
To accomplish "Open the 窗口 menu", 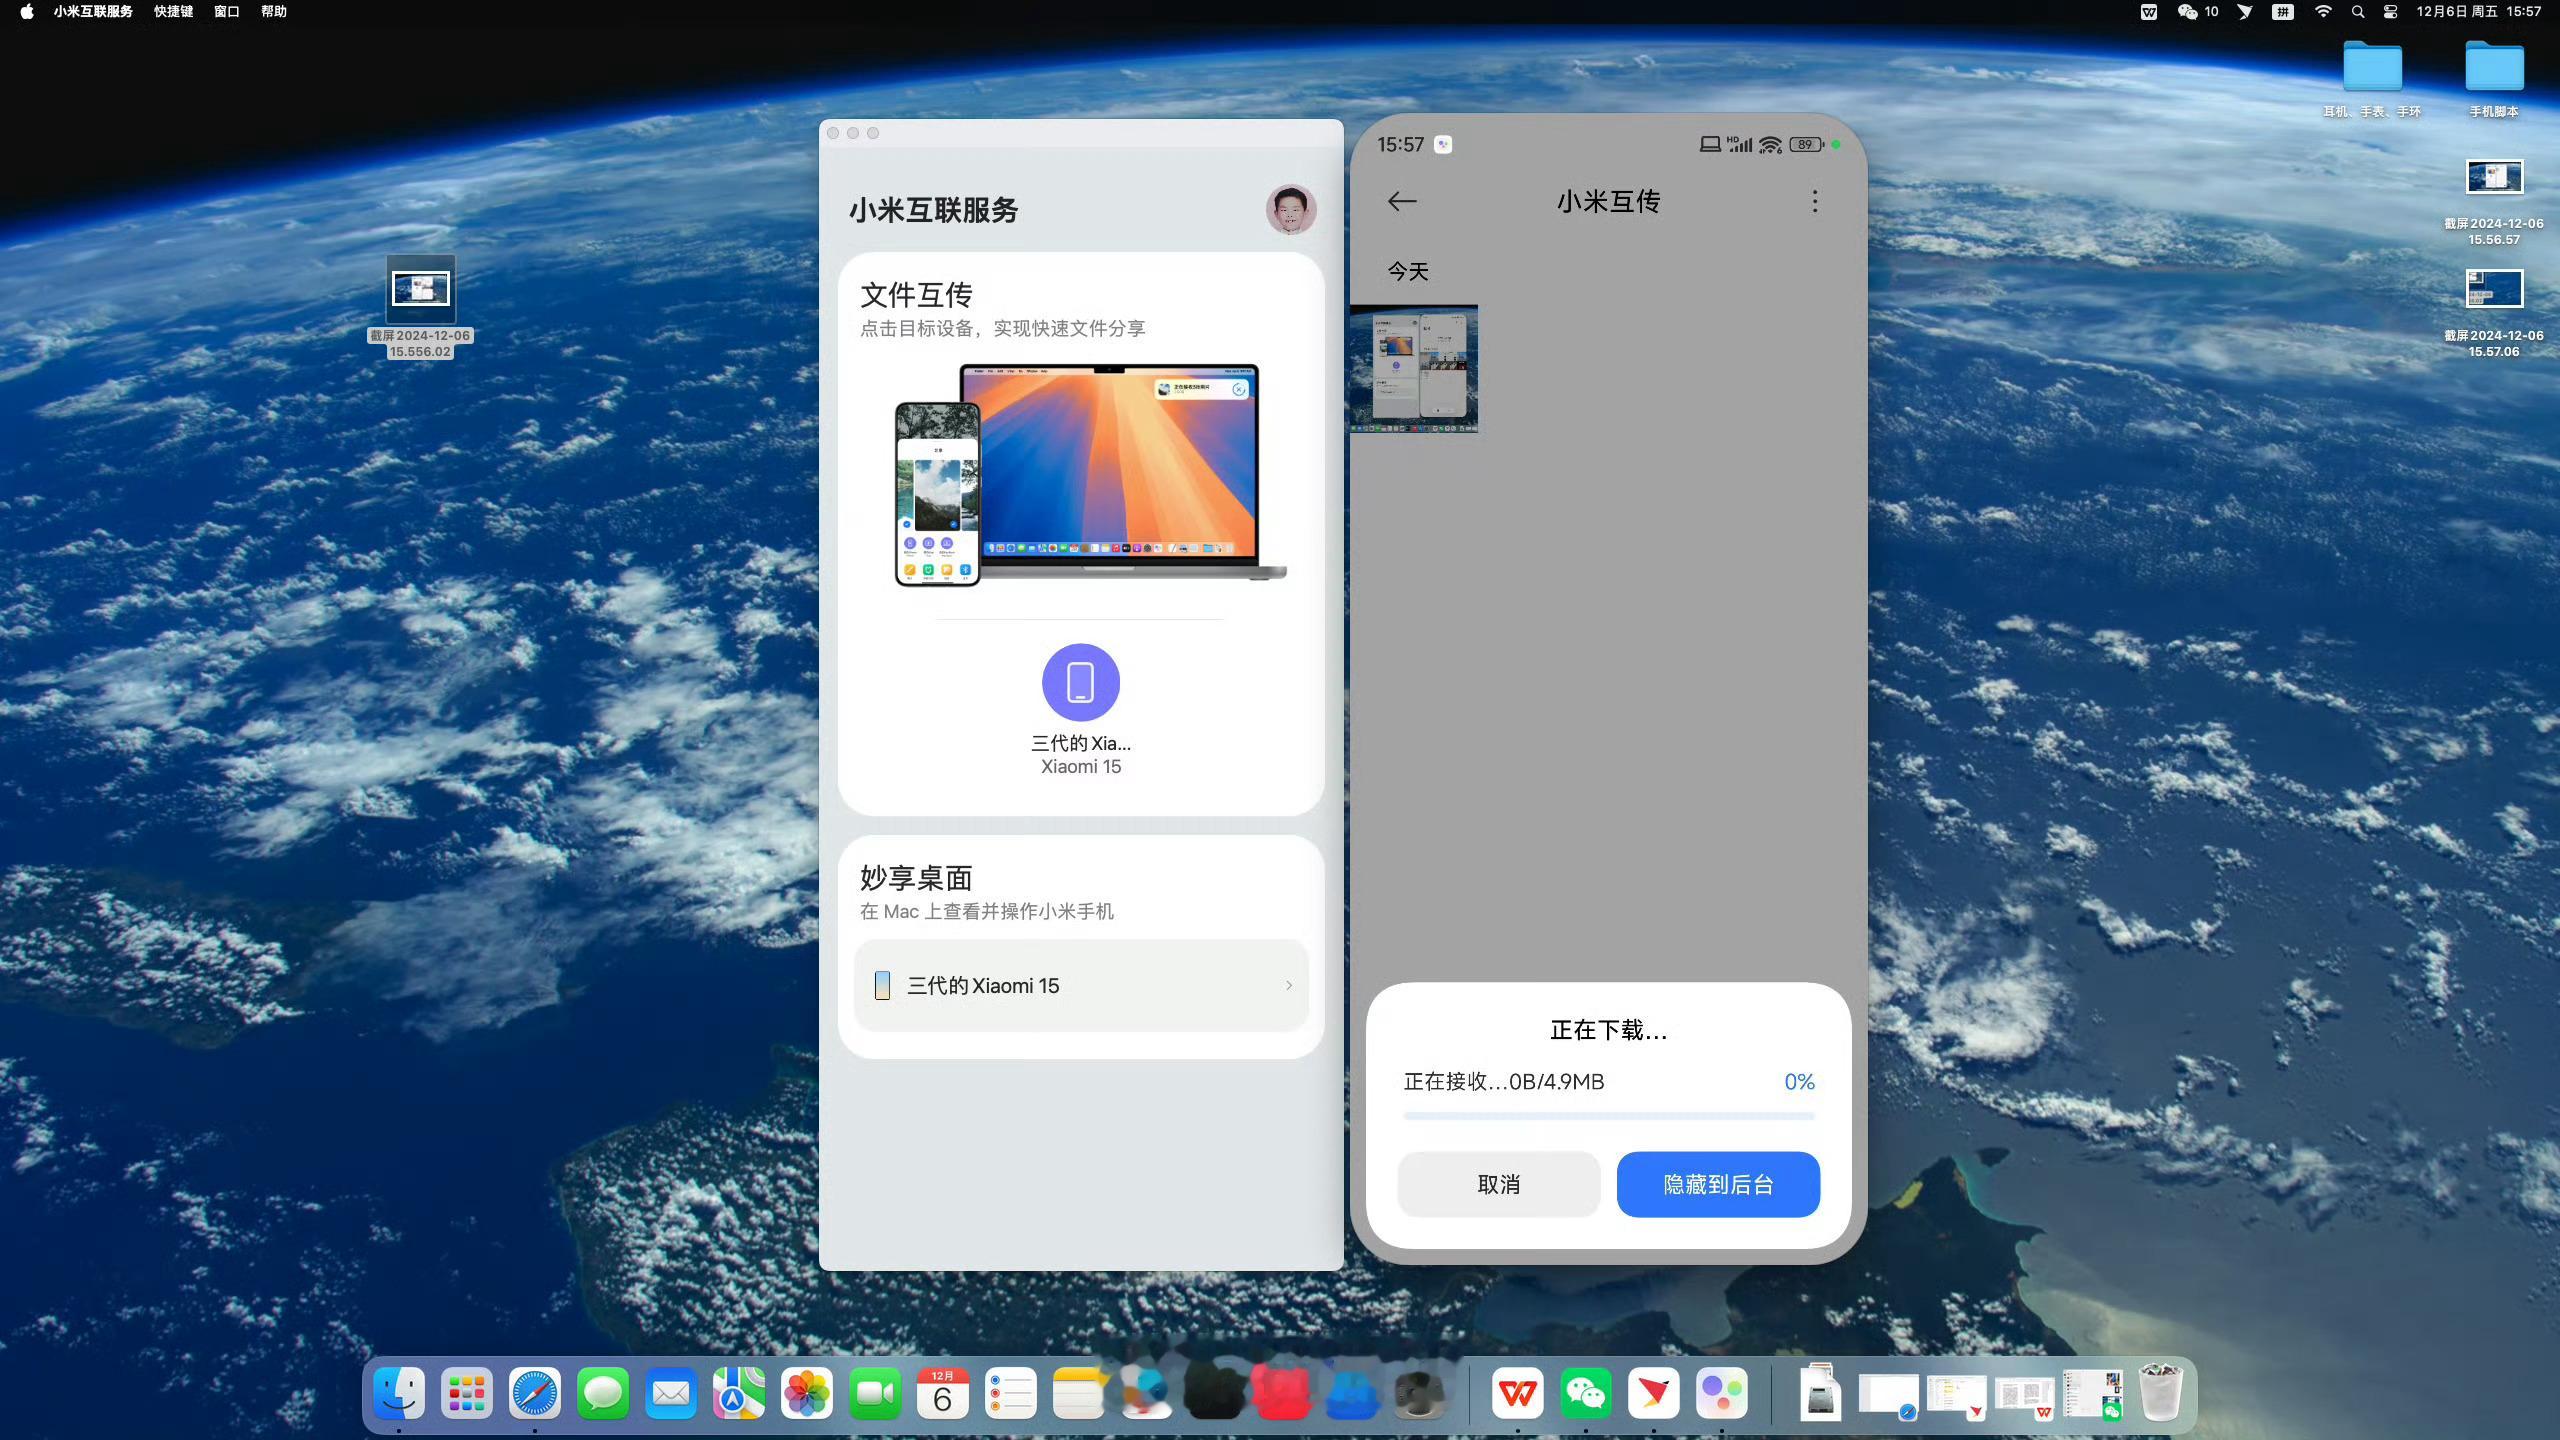I will click(227, 12).
